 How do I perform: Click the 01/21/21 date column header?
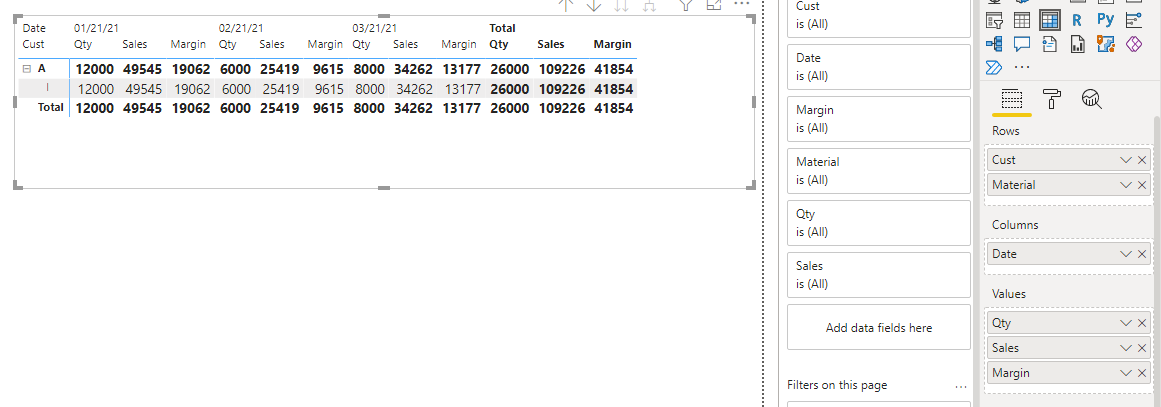click(96, 28)
